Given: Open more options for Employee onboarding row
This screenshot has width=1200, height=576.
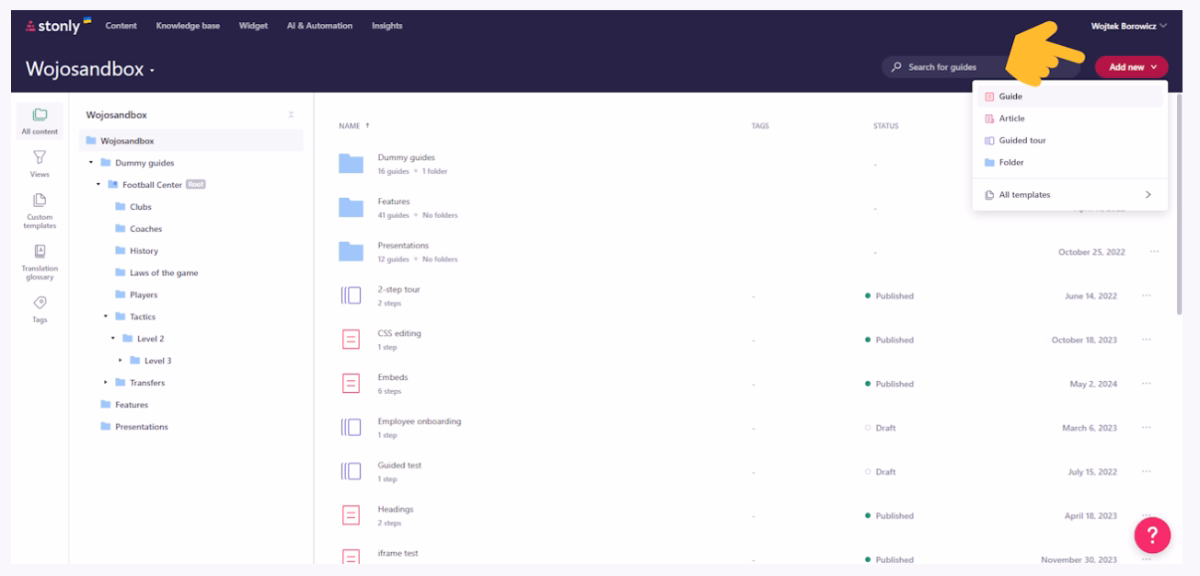Looking at the screenshot, I should [x=1147, y=428].
